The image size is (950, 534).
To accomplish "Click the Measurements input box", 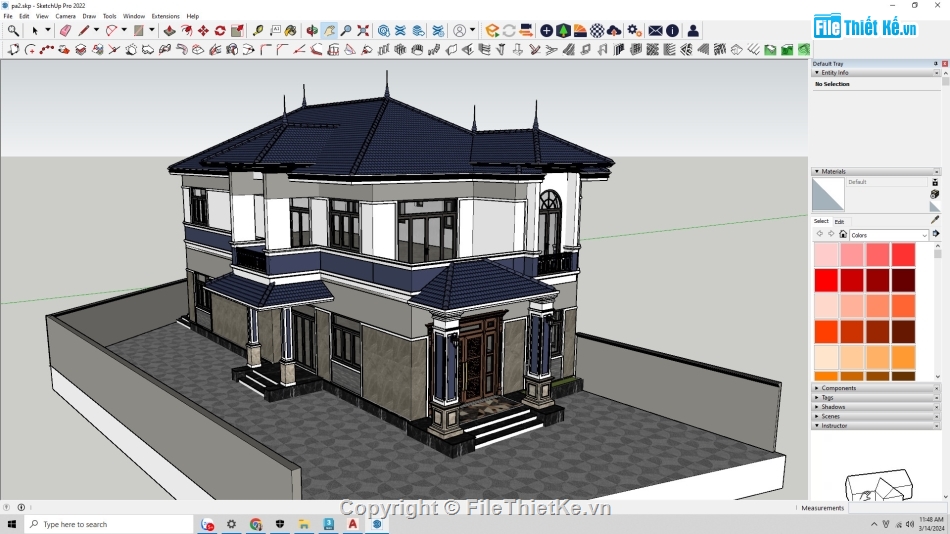I will (897, 508).
